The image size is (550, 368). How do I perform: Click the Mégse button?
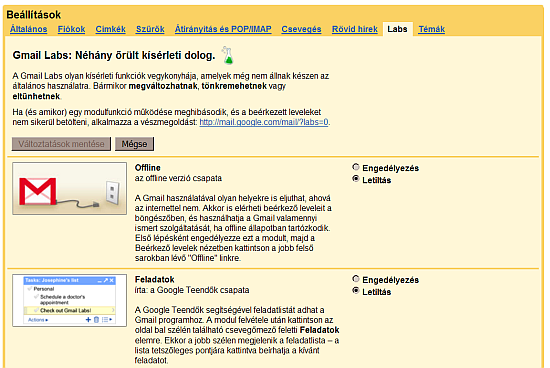134,144
